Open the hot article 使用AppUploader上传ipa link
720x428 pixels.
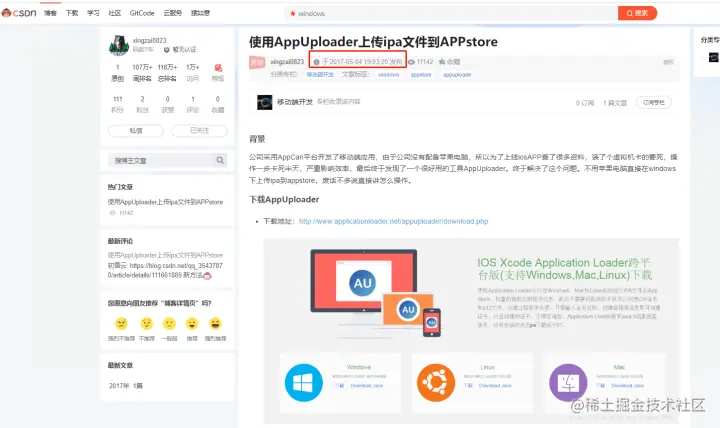click(x=165, y=202)
